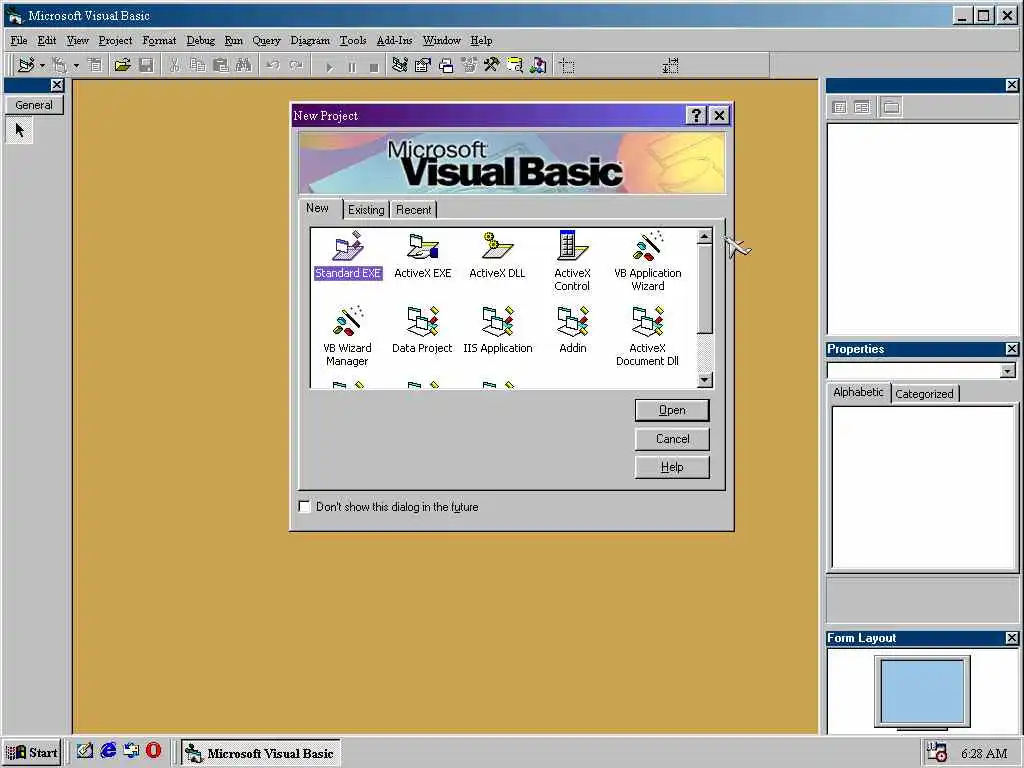Click View Object icon in Project Explorer
Screen dimensions: 1024x768
(x=862, y=107)
